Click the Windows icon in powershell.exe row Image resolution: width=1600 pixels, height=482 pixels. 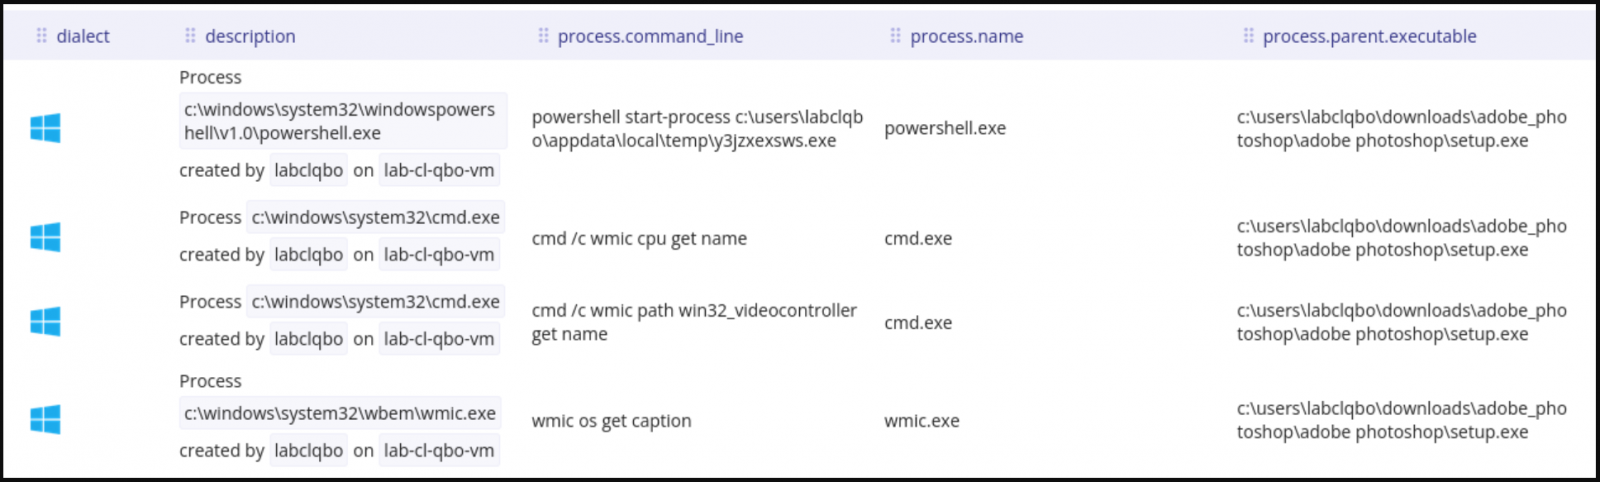coord(45,128)
